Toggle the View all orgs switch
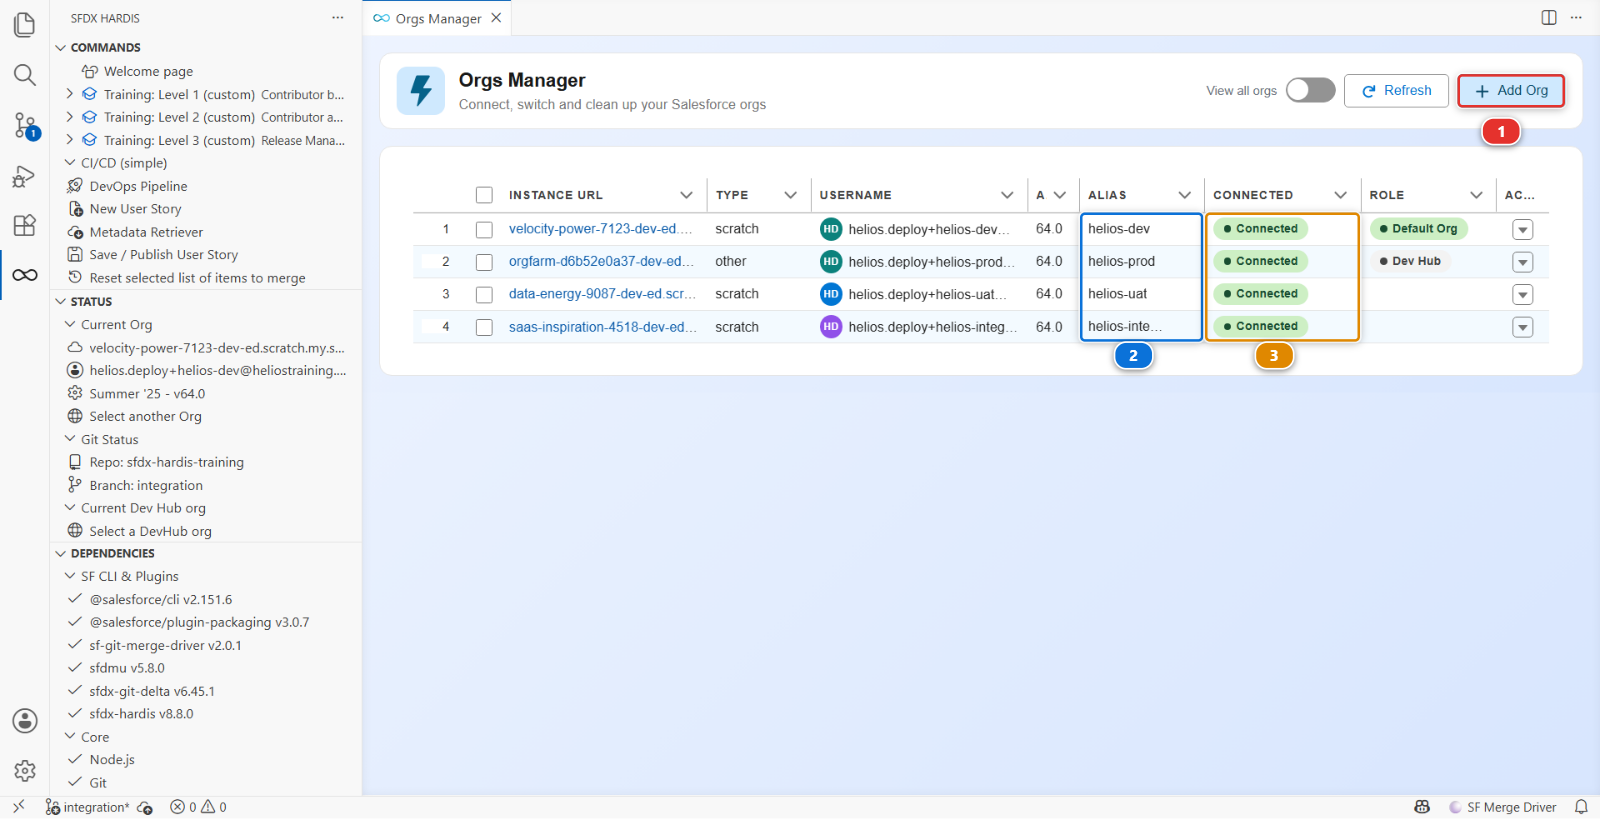This screenshot has width=1600, height=819. pyautogui.click(x=1310, y=90)
